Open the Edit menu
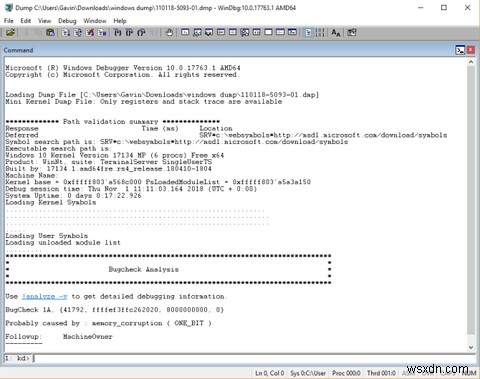 click(26, 21)
